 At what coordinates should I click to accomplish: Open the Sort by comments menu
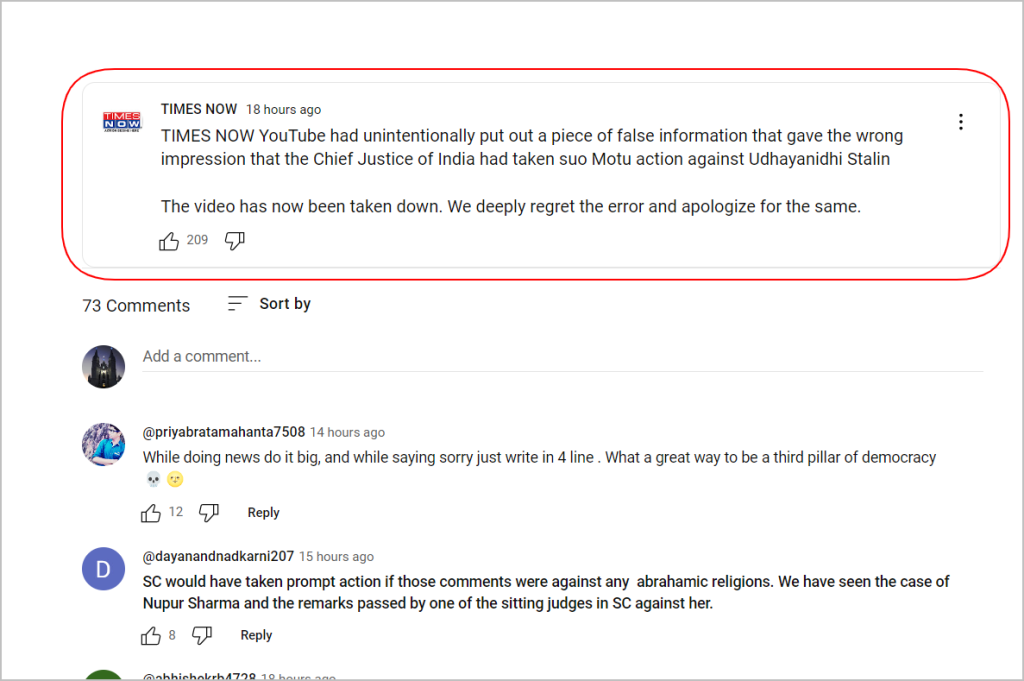click(269, 304)
